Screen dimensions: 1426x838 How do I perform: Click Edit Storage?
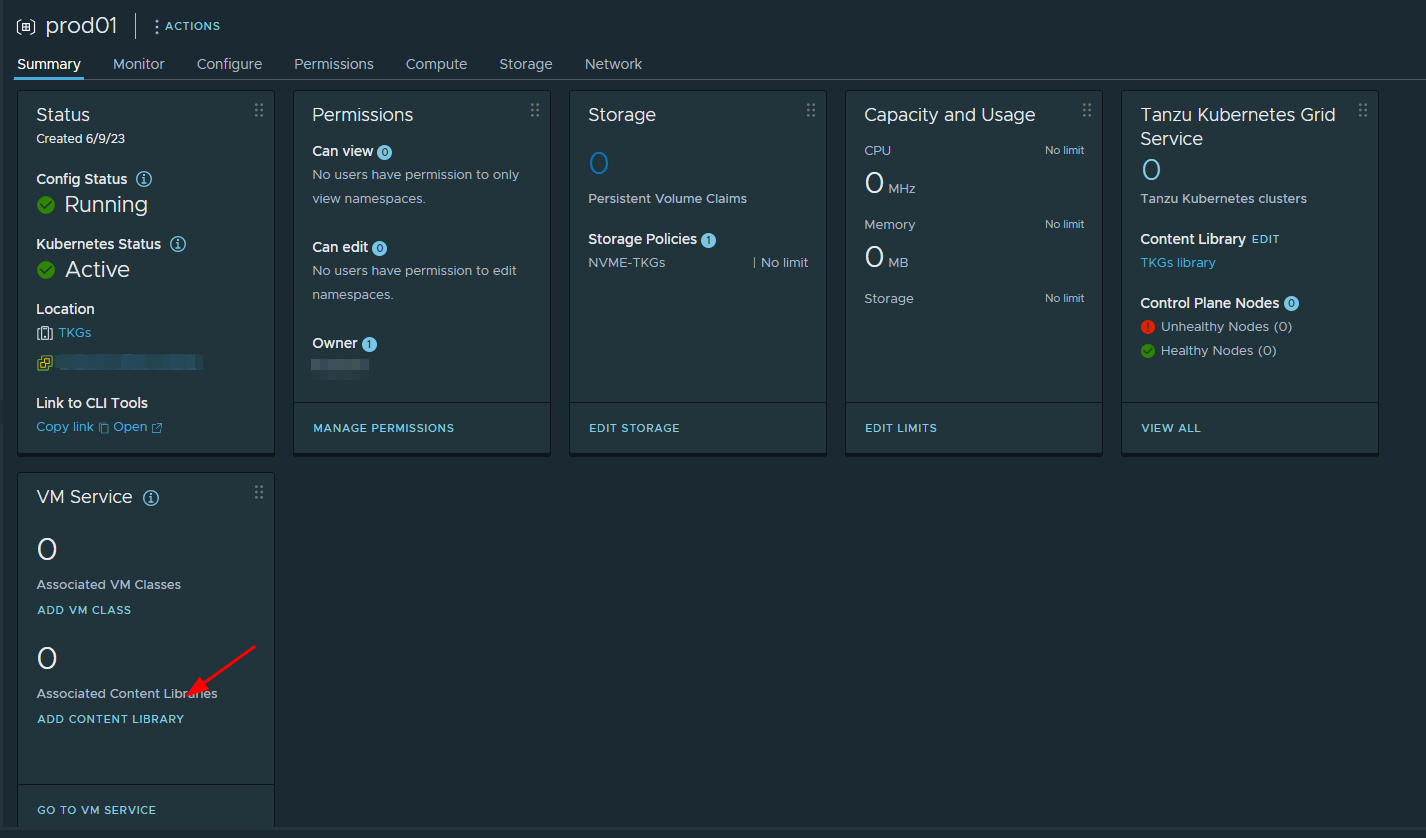634,428
